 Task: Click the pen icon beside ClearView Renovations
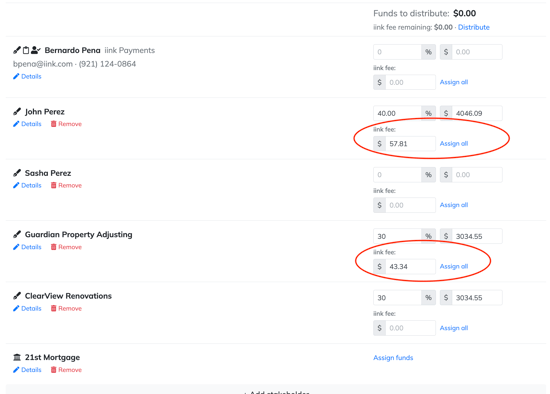(17, 296)
